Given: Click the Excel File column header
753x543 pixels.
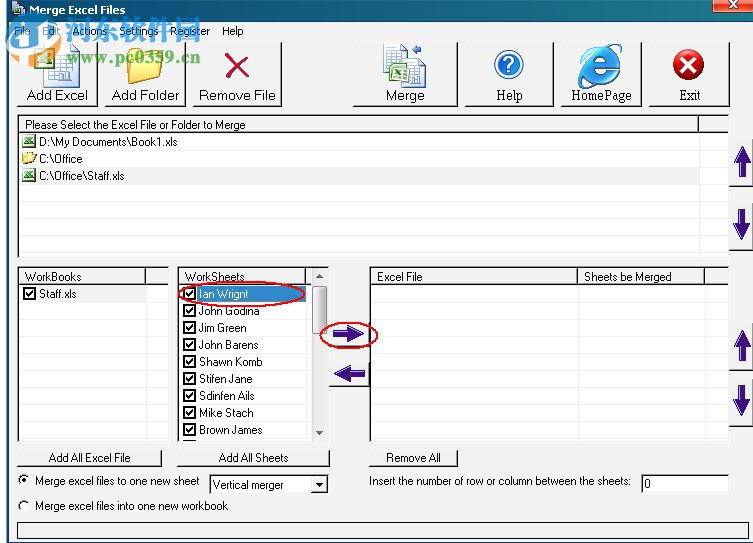Looking at the screenshot, I should pyautogui.click(x=474, y=277).
